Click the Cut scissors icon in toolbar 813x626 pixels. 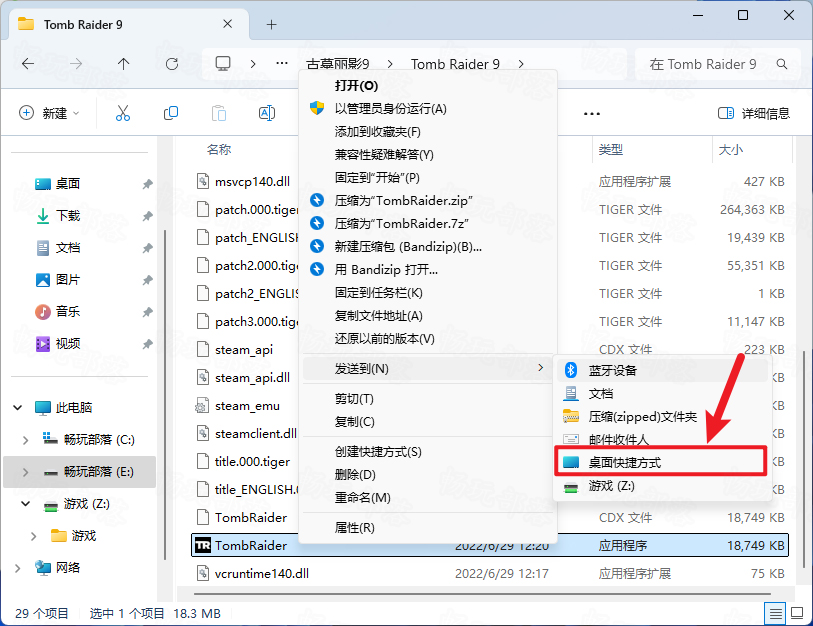(123, 113)
